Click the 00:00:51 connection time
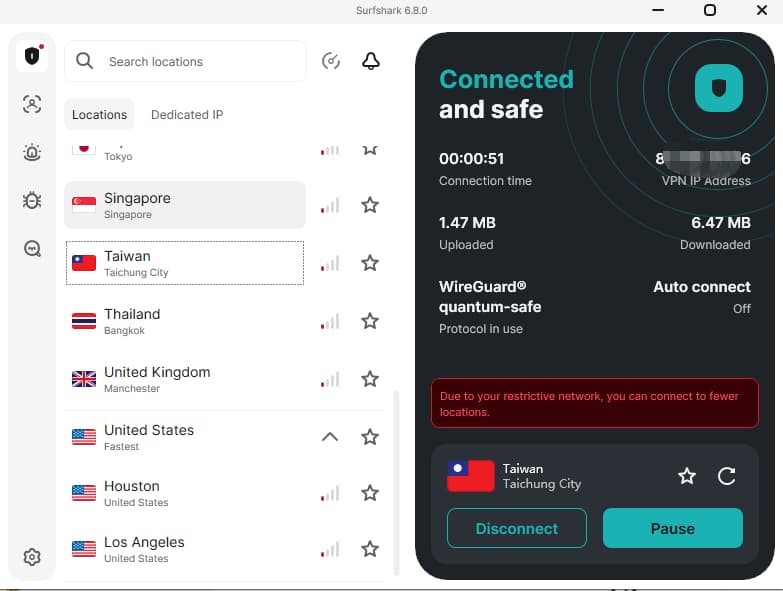 point(471,158)
